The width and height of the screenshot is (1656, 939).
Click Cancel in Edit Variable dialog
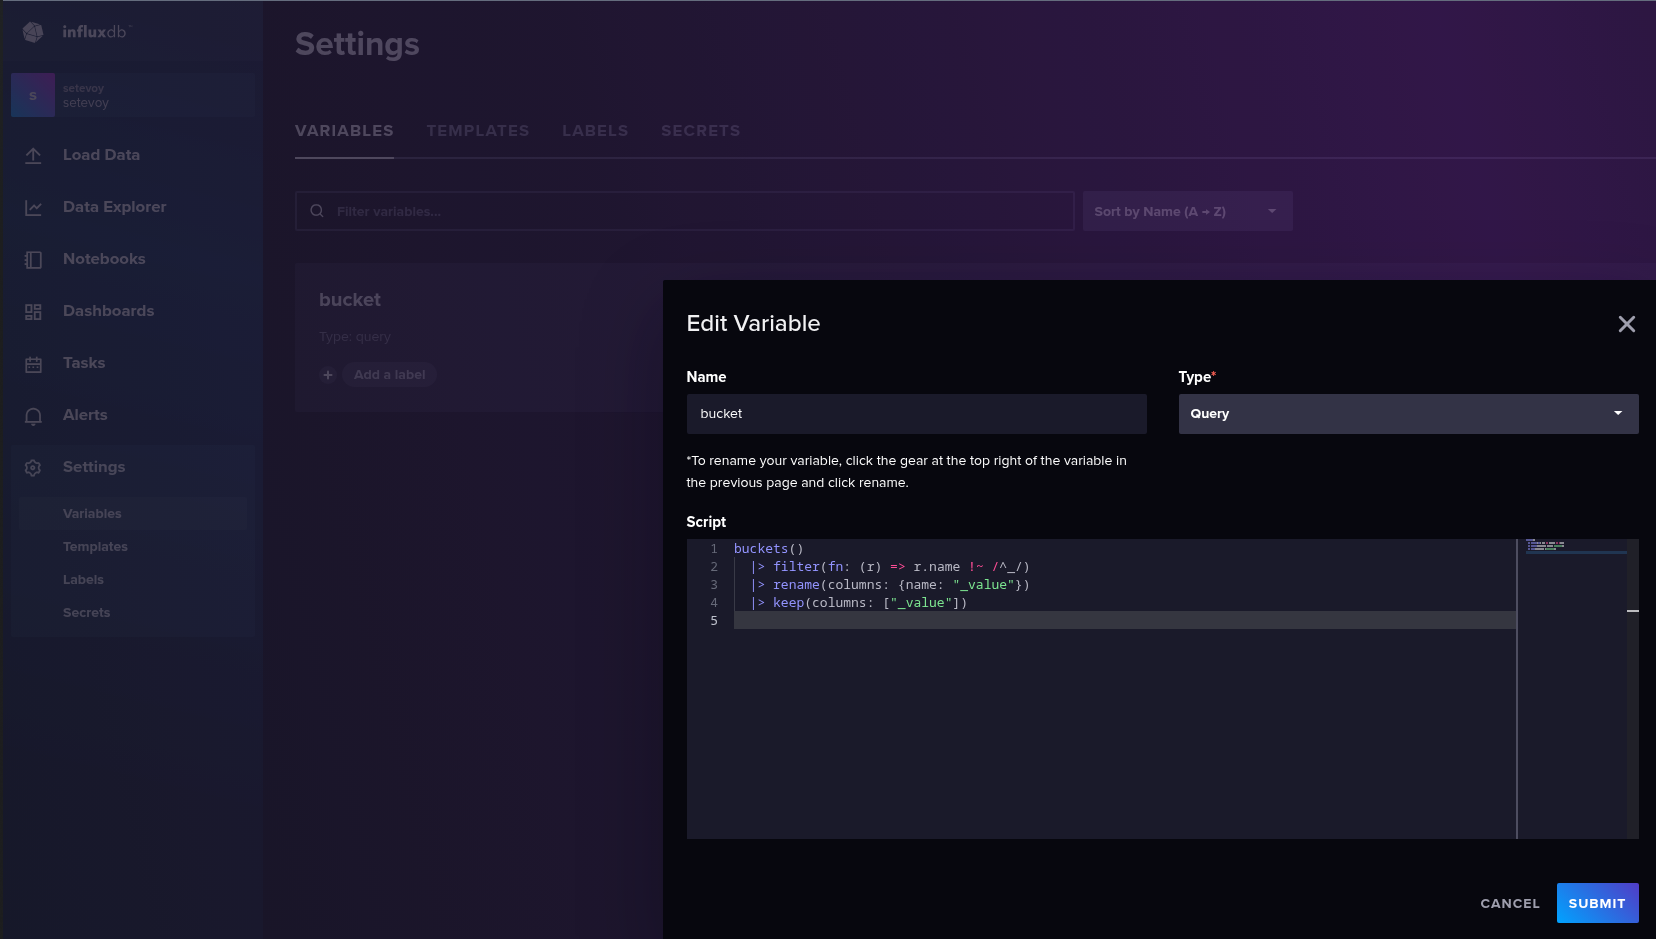tap(1509, 904)
